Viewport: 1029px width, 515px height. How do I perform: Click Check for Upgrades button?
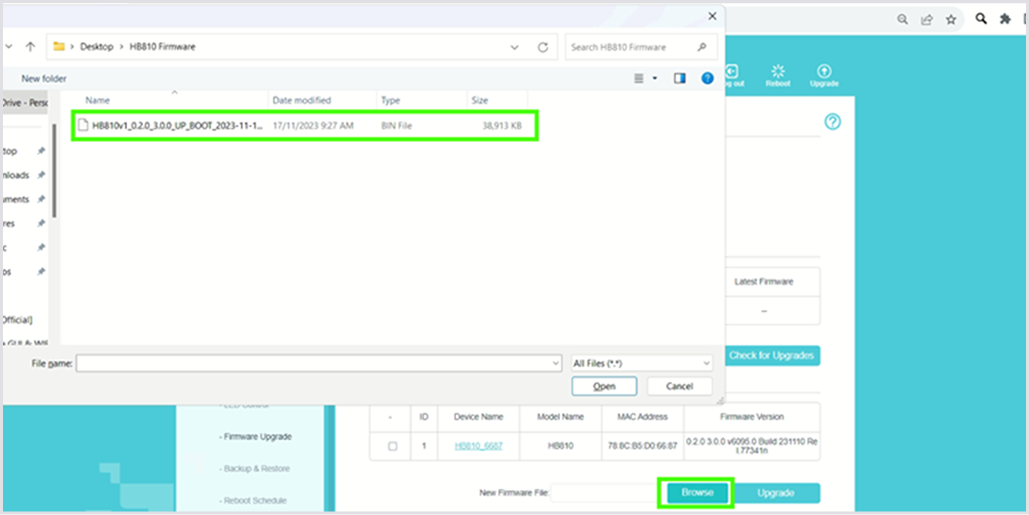(772, 356)
